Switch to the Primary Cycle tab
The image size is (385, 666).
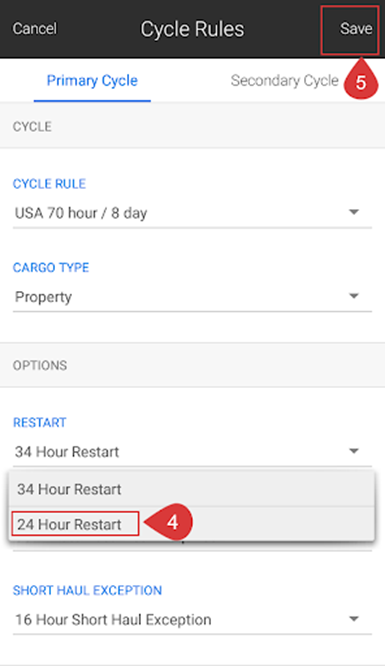pos(92,80)
